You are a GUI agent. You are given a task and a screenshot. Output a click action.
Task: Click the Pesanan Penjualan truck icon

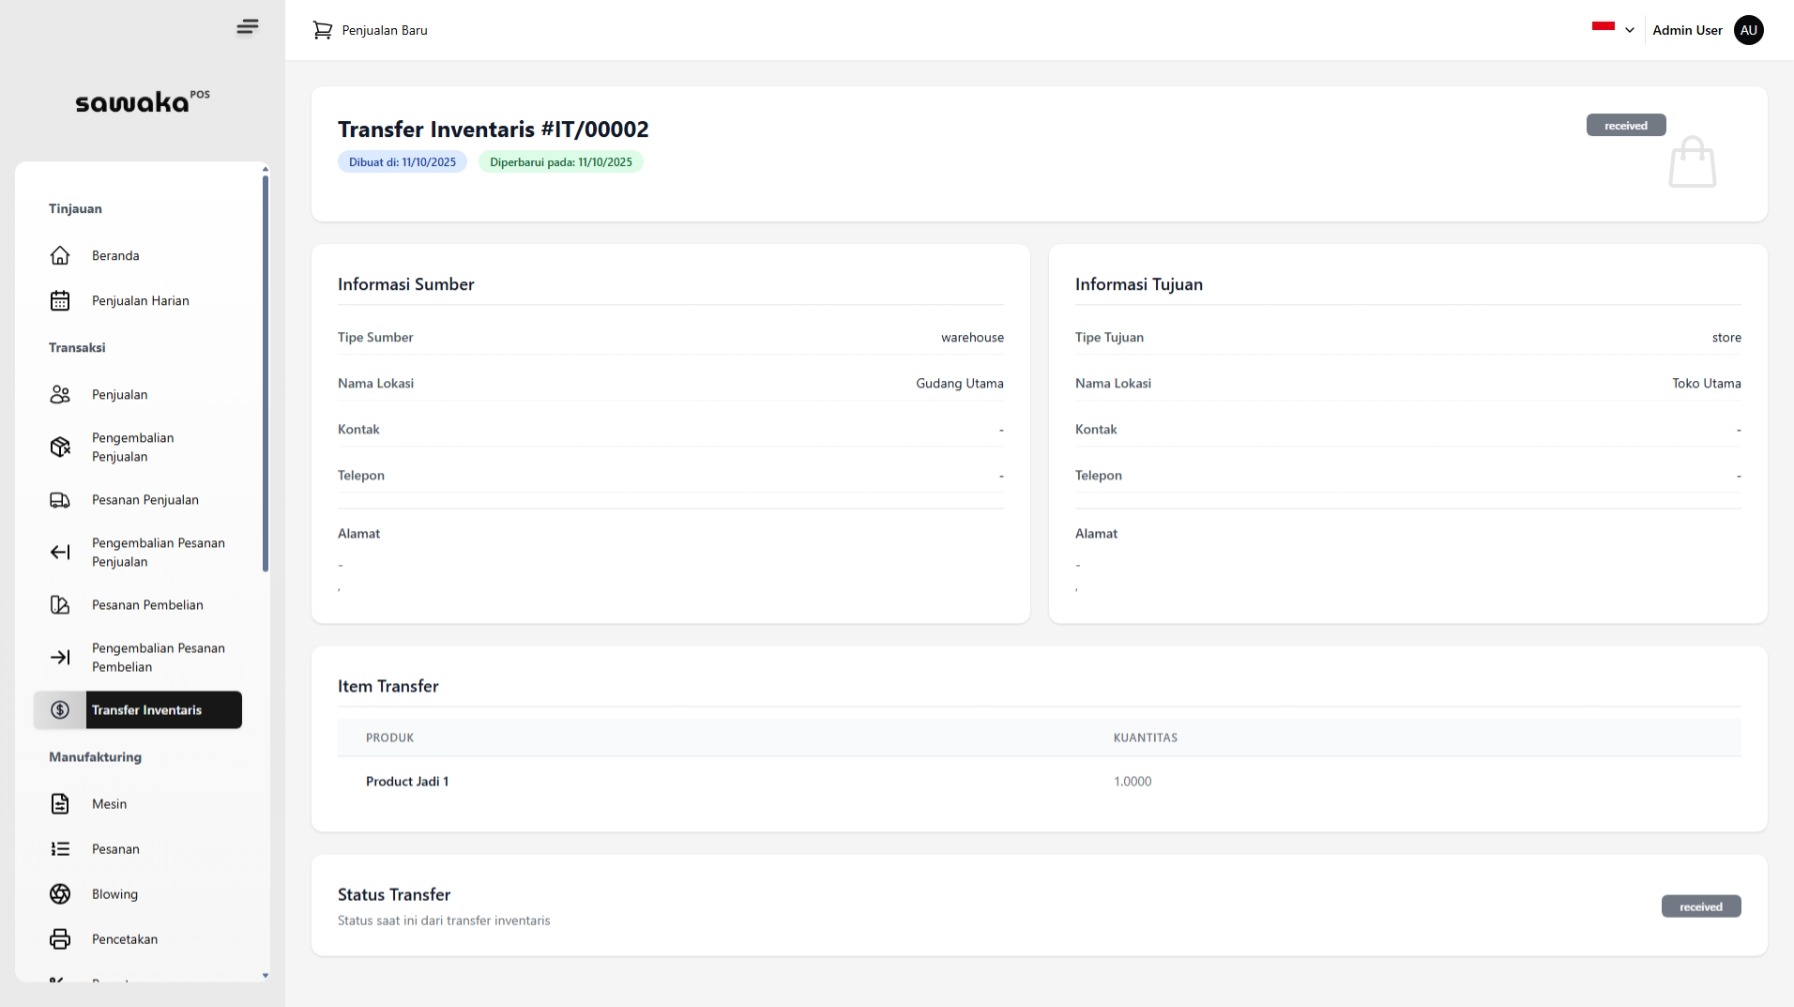coord(60,500)
